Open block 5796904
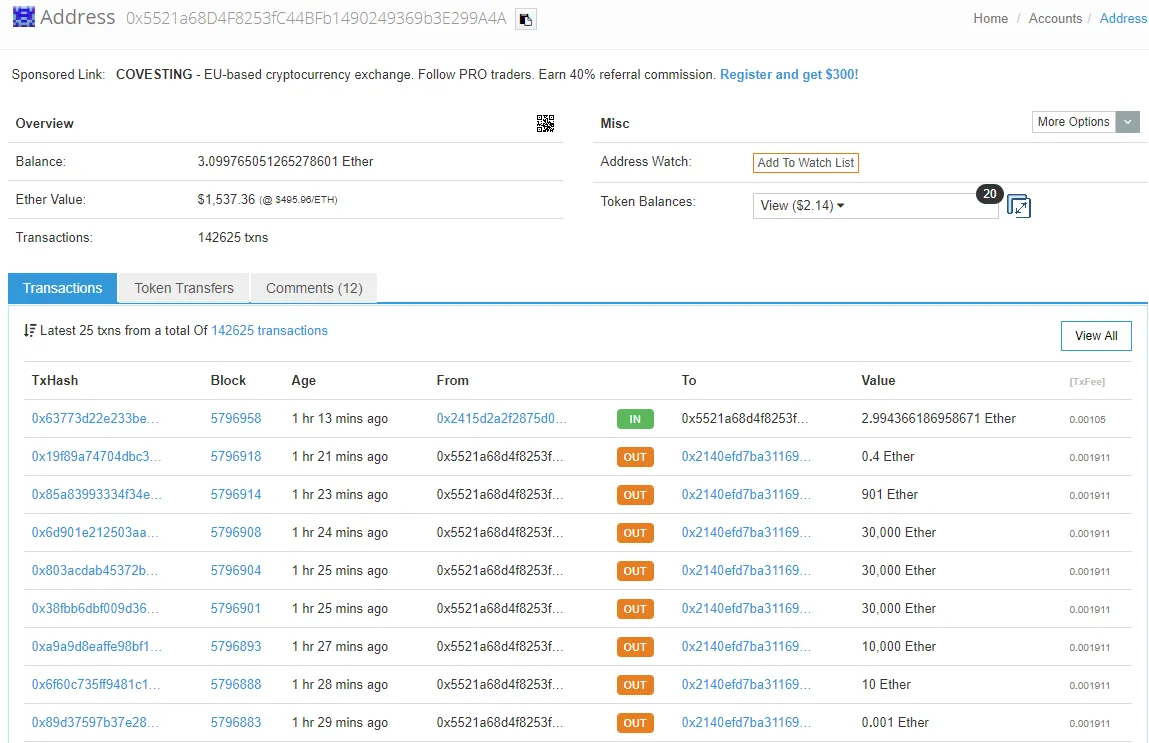Image resolution: width=1149 pixels, height=743 pixels. click(236, 571)
